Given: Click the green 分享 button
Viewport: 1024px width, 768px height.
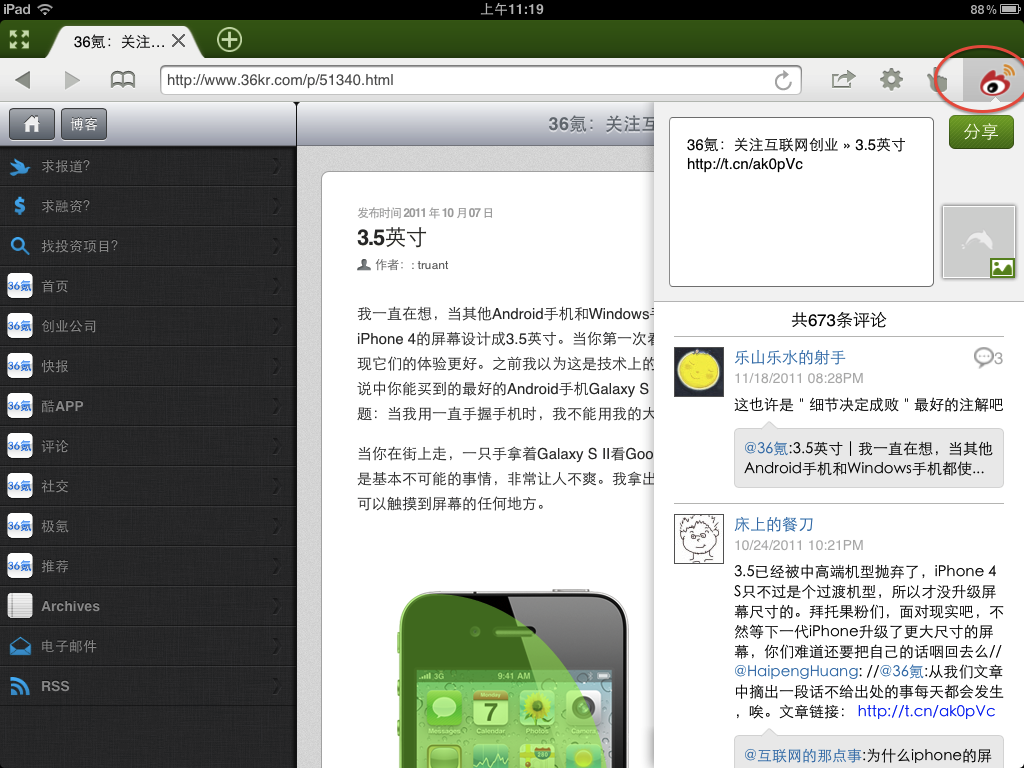Looking at the screenshot, I should pyautogui.click(x=981, y=132).
